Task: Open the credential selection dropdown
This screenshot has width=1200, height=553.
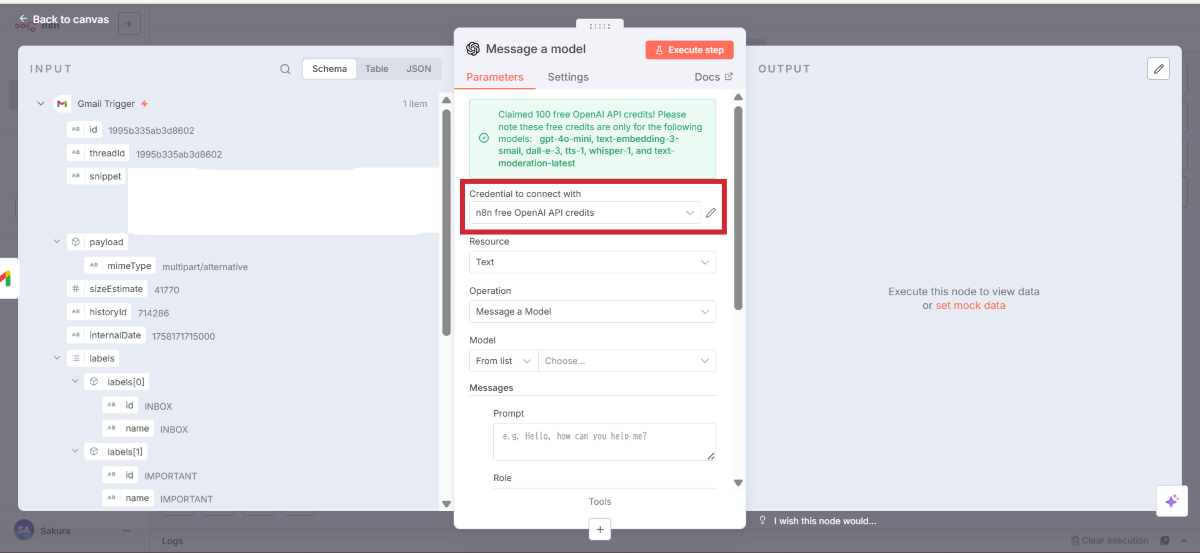Action: click(x=585, y=213)
